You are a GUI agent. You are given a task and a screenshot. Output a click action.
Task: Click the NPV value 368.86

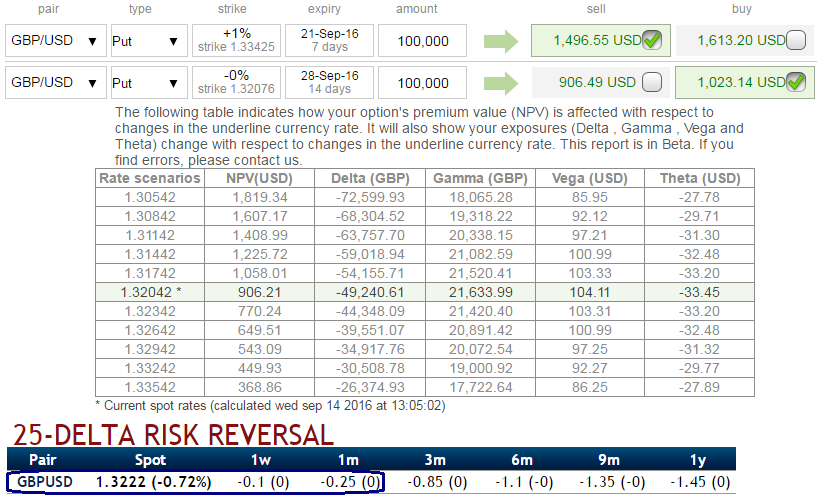pos(259,387)
